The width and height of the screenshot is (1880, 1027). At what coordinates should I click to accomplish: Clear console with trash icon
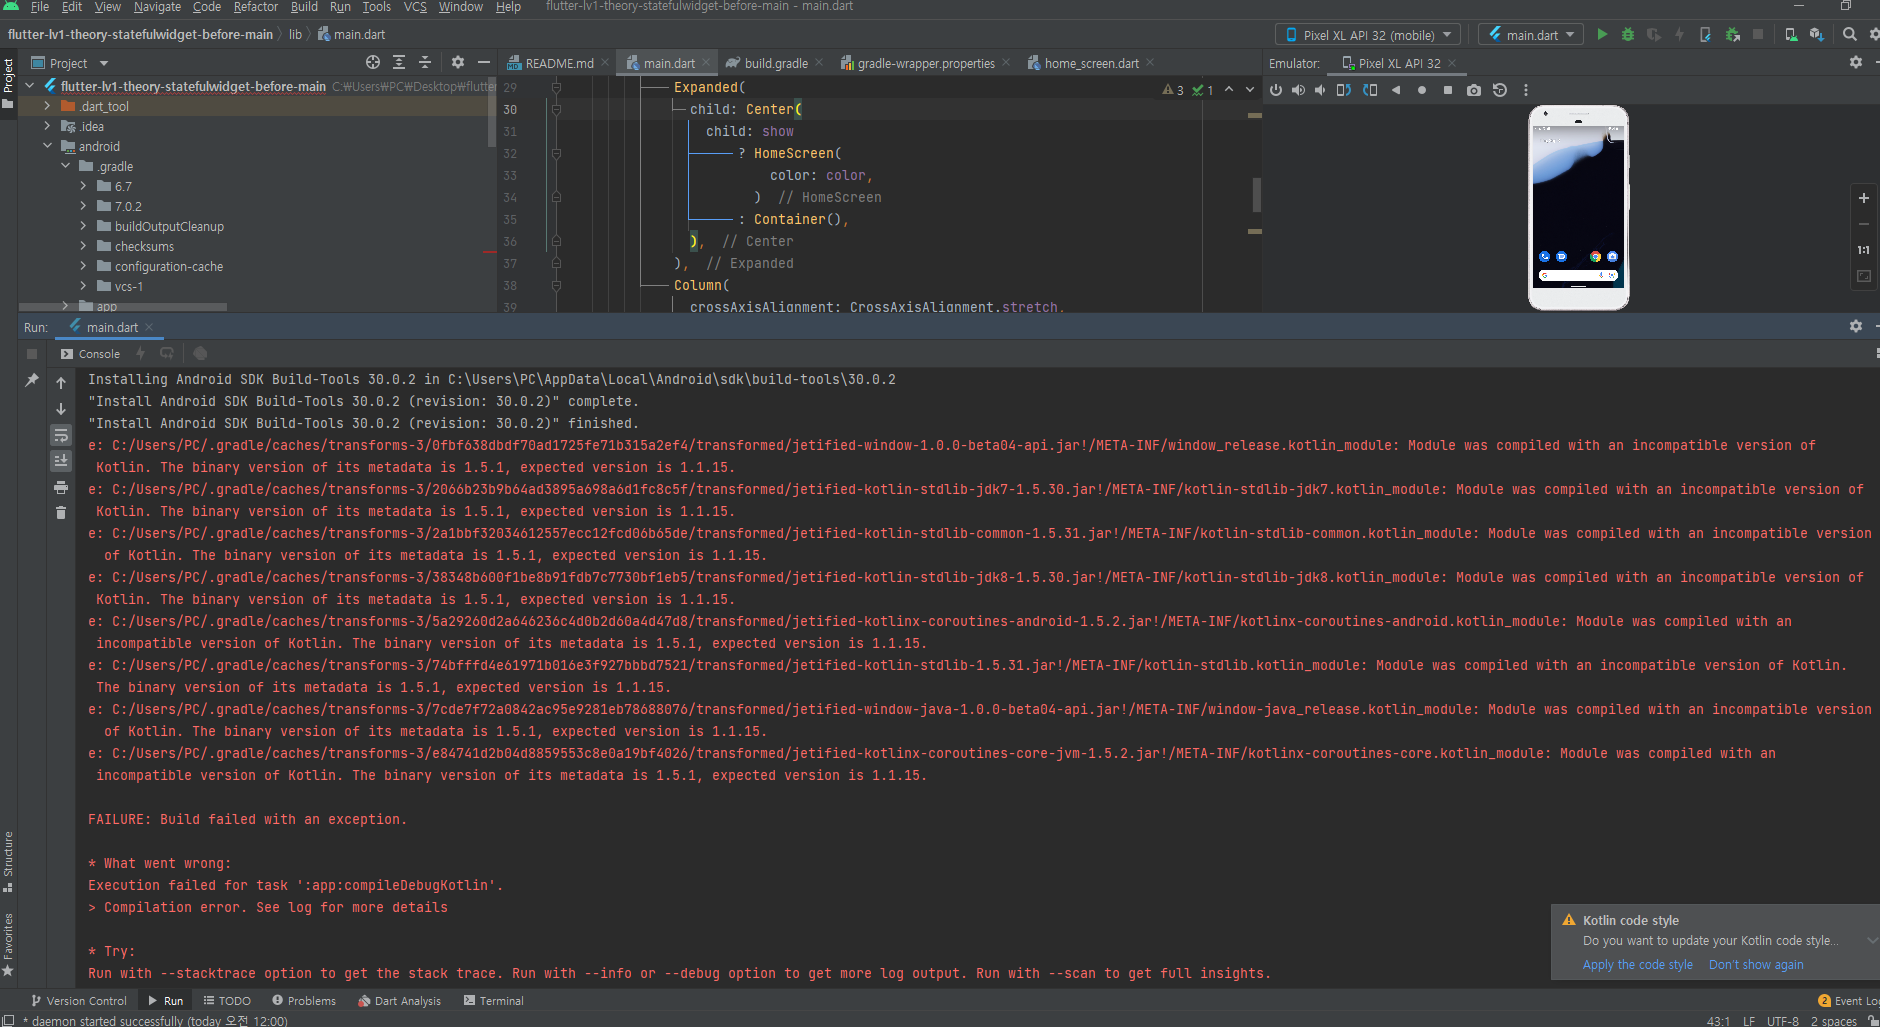pyautogui.click(x=61, y=513)
